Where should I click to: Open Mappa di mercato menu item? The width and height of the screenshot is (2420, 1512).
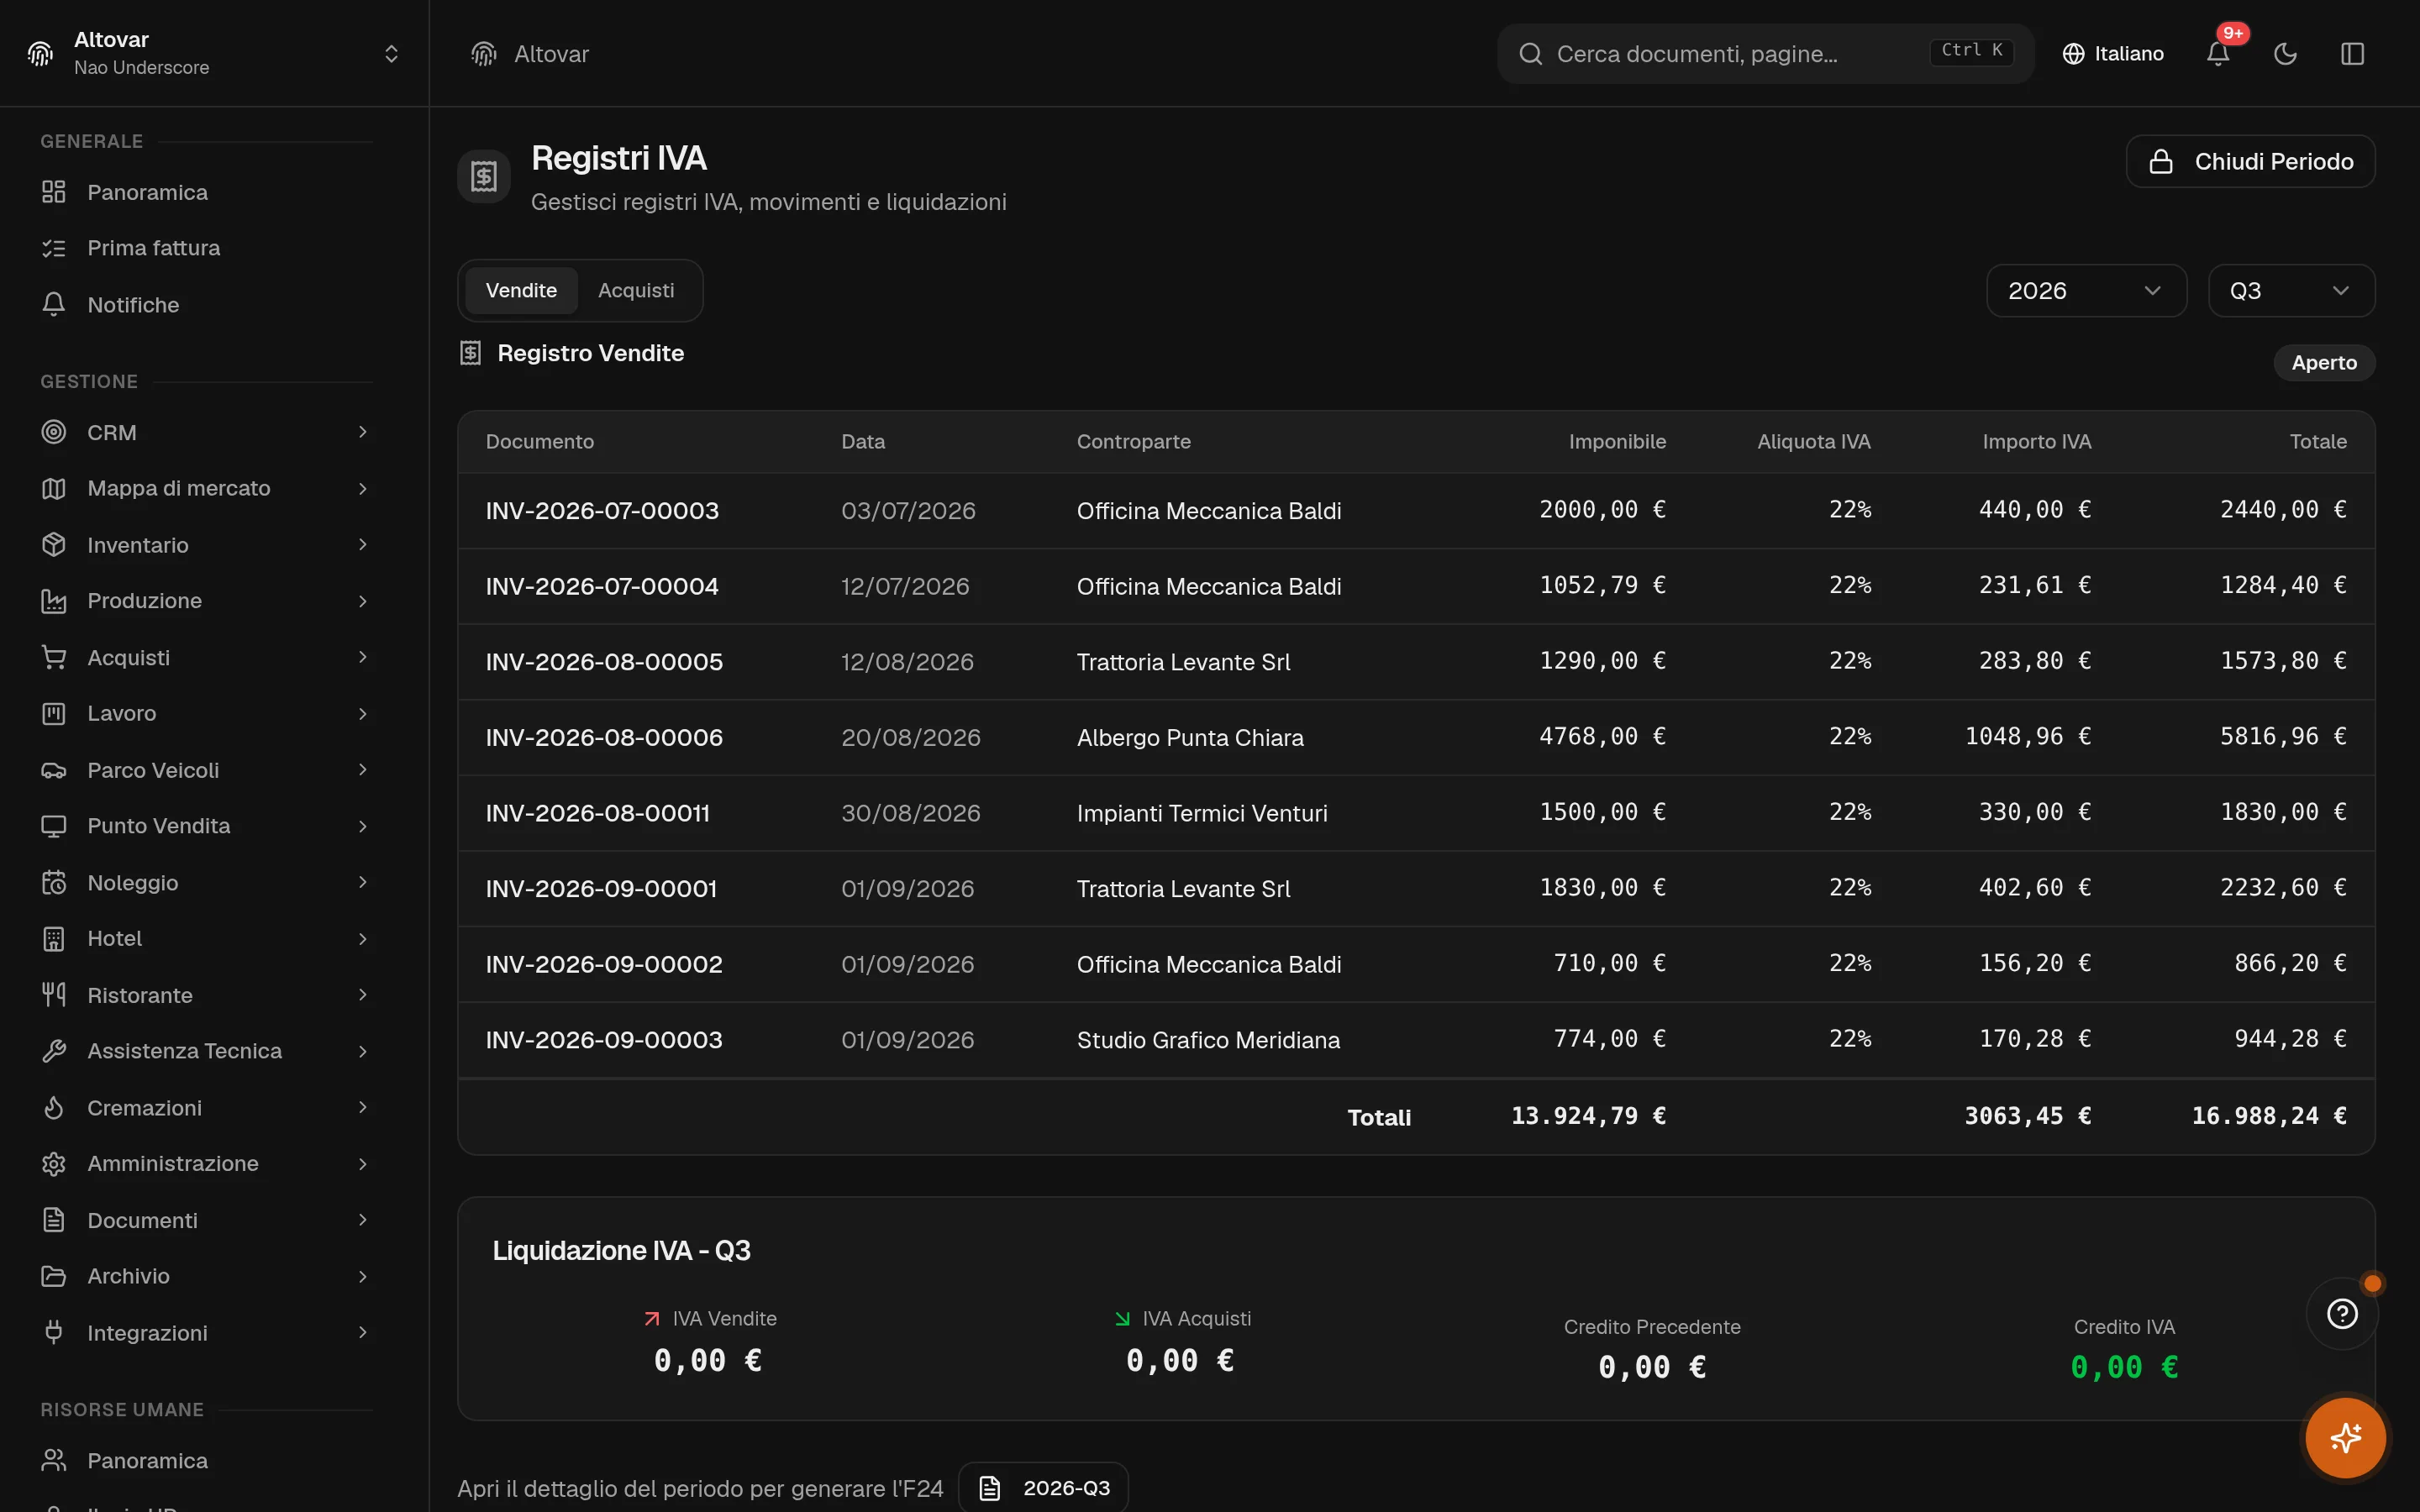click(x=206, y=488)
